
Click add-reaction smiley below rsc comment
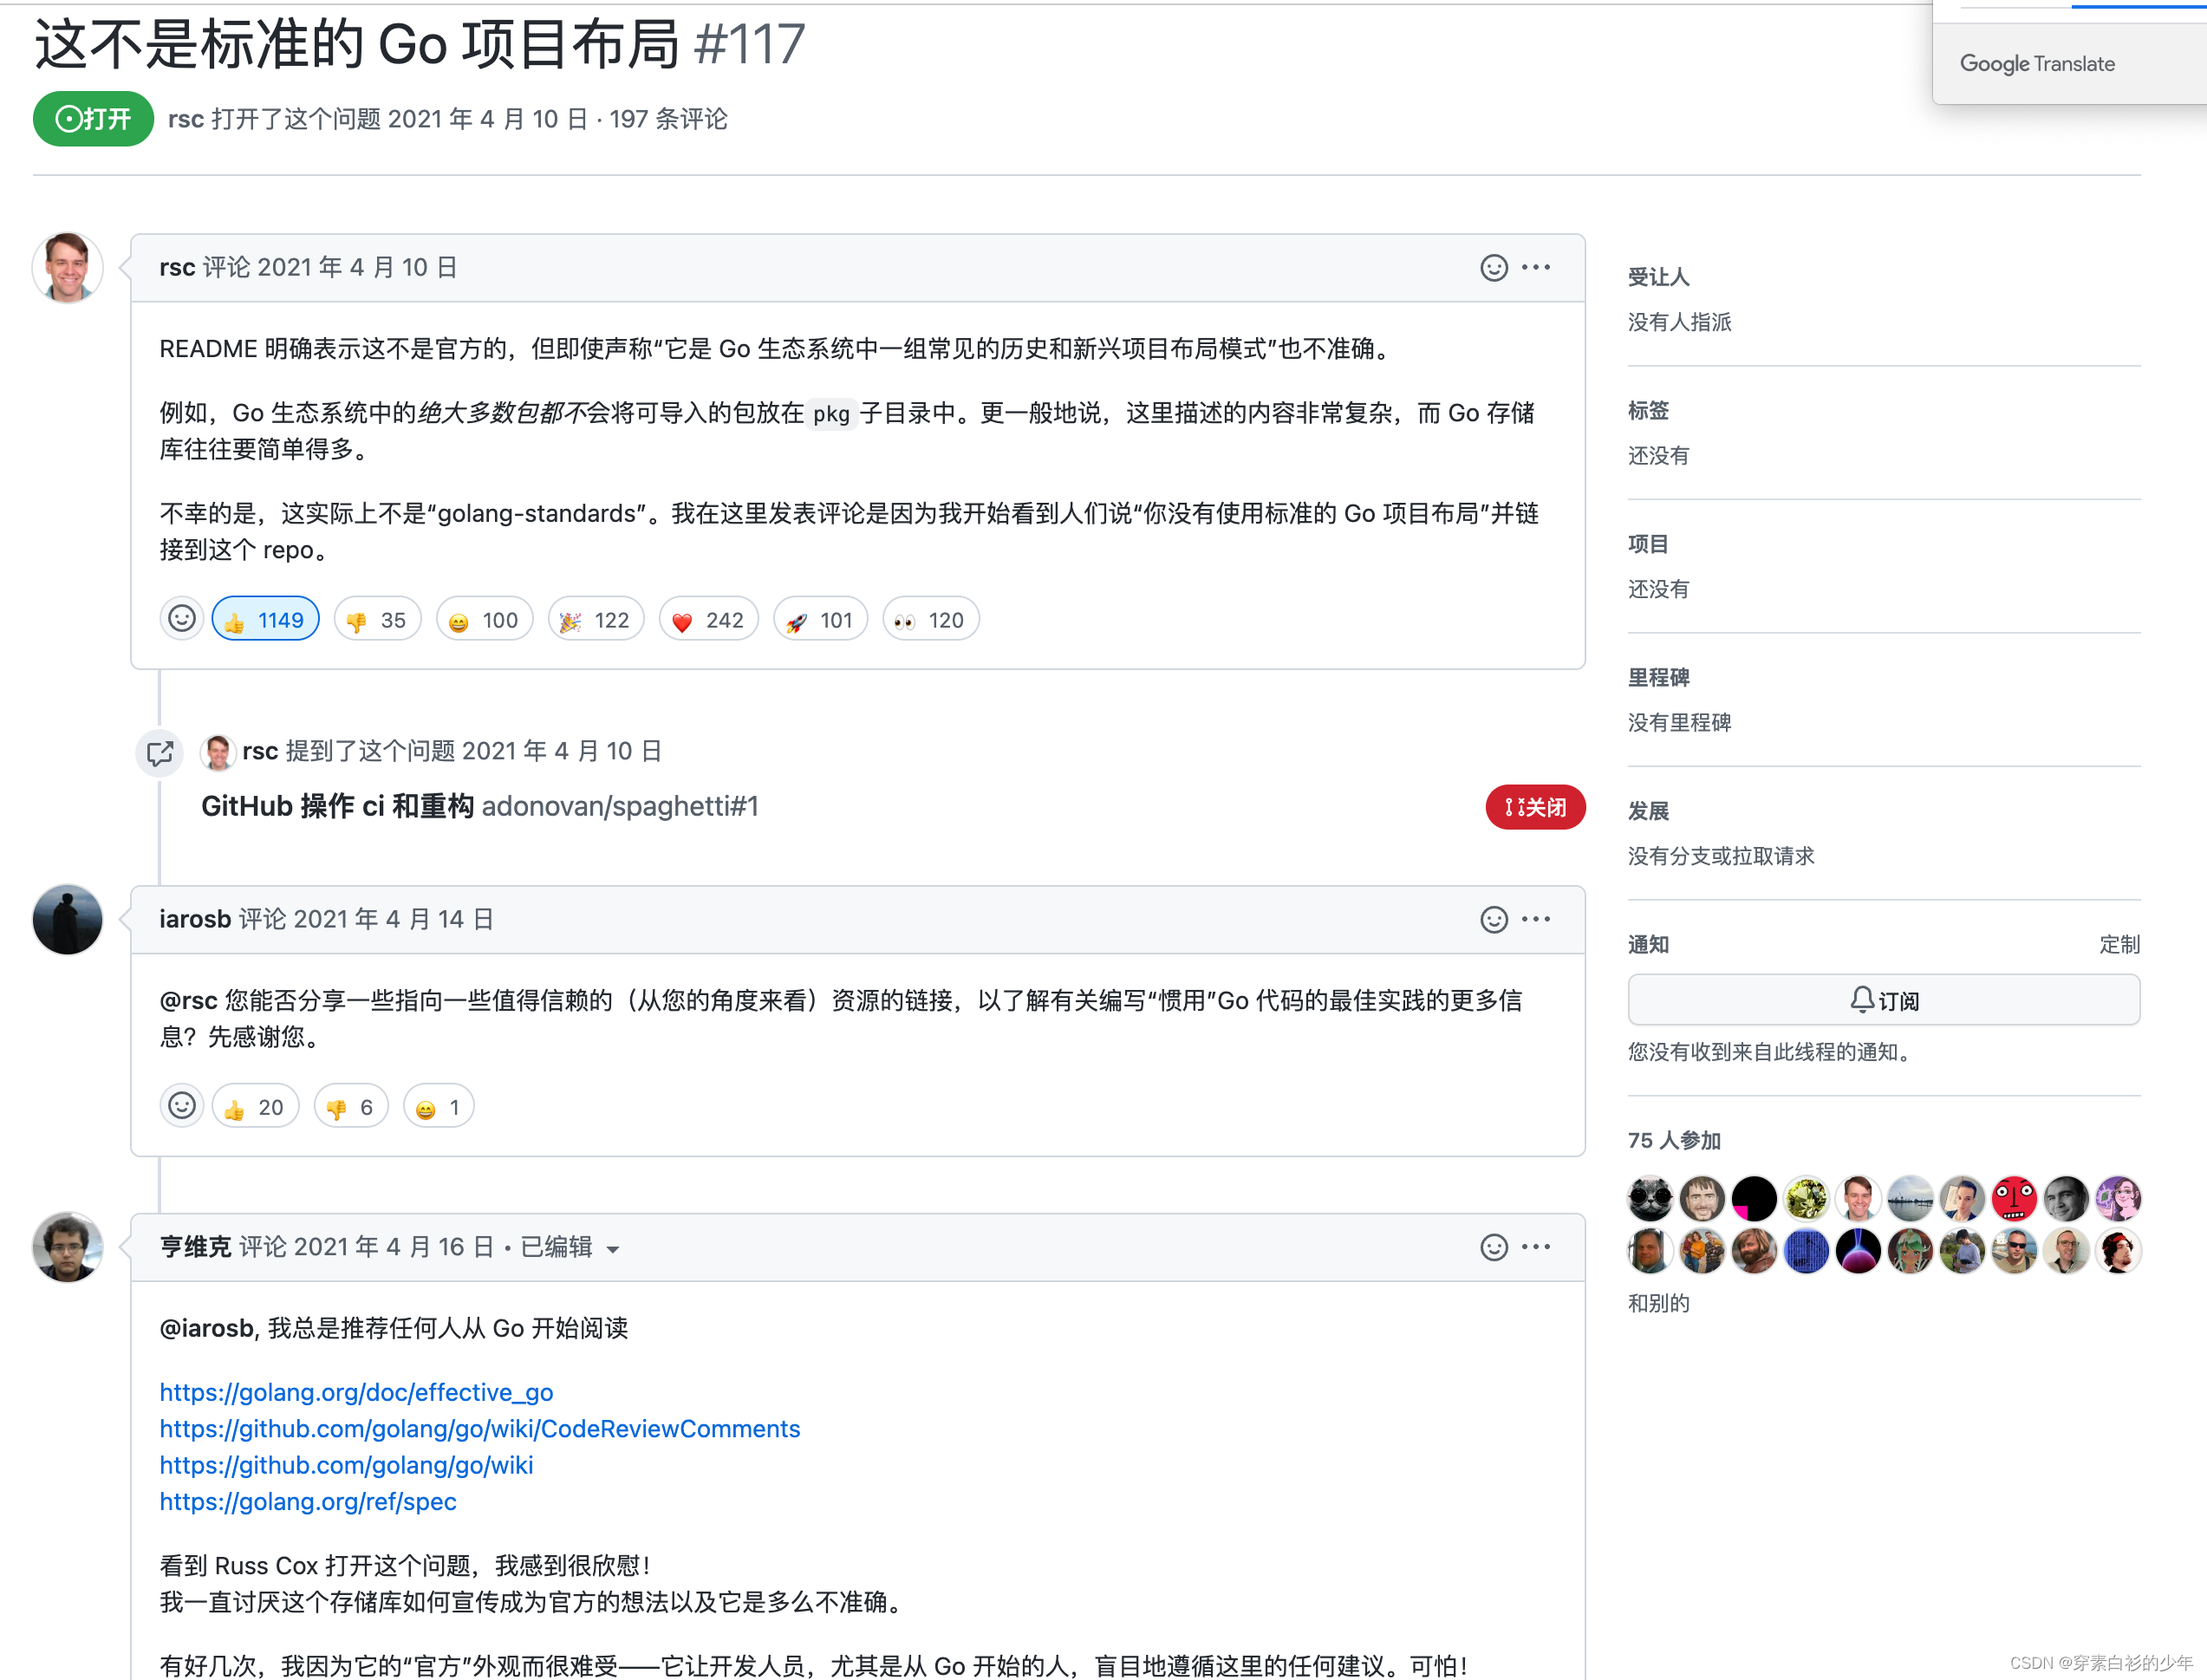tap(182, 619)
